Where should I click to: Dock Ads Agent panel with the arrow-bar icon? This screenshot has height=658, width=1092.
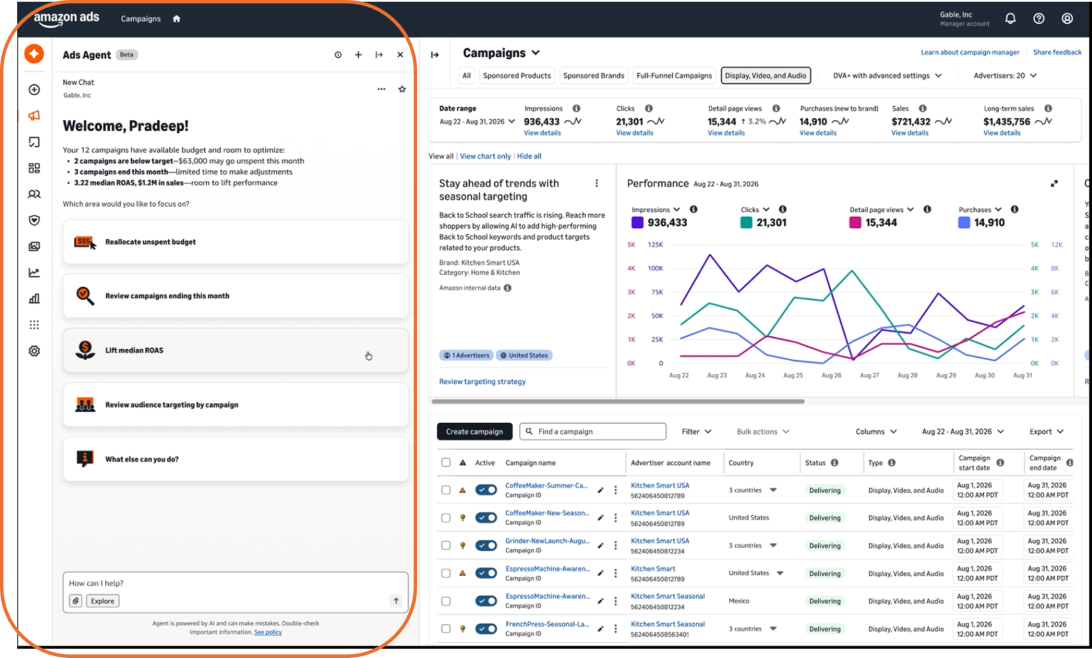(x=379, y=54)
